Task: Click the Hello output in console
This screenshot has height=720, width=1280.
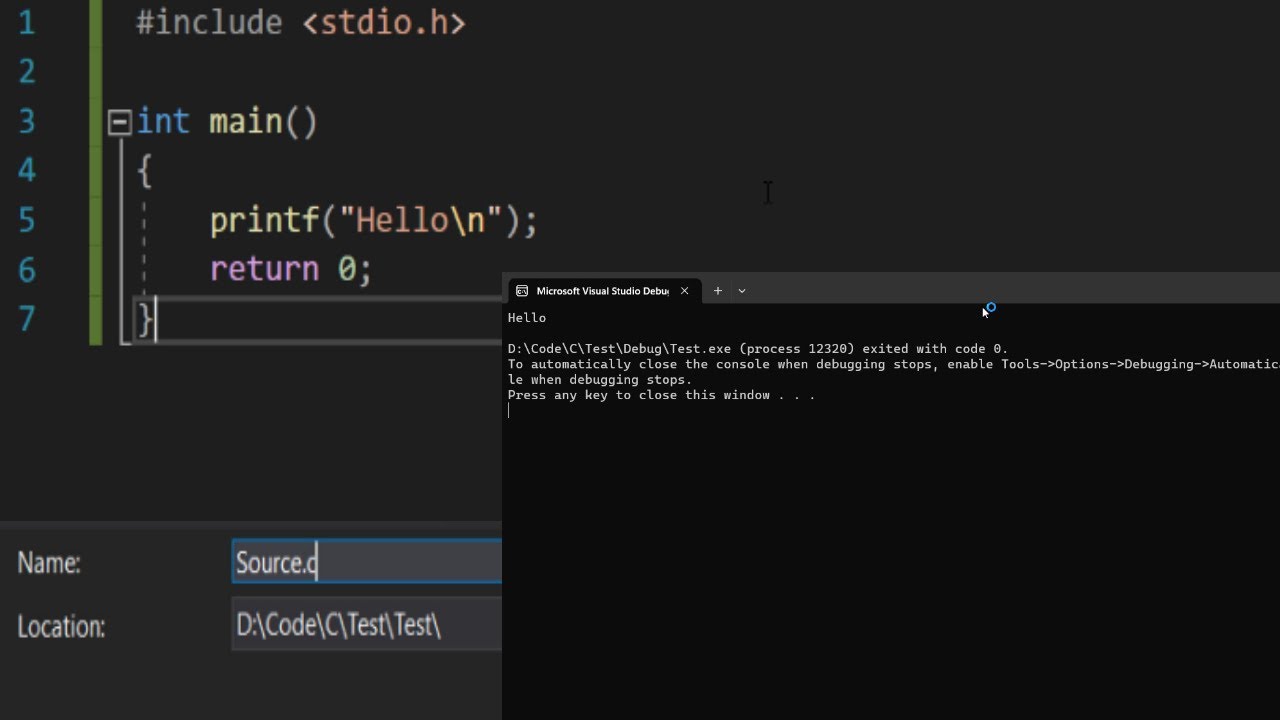Action: point(527,318)
